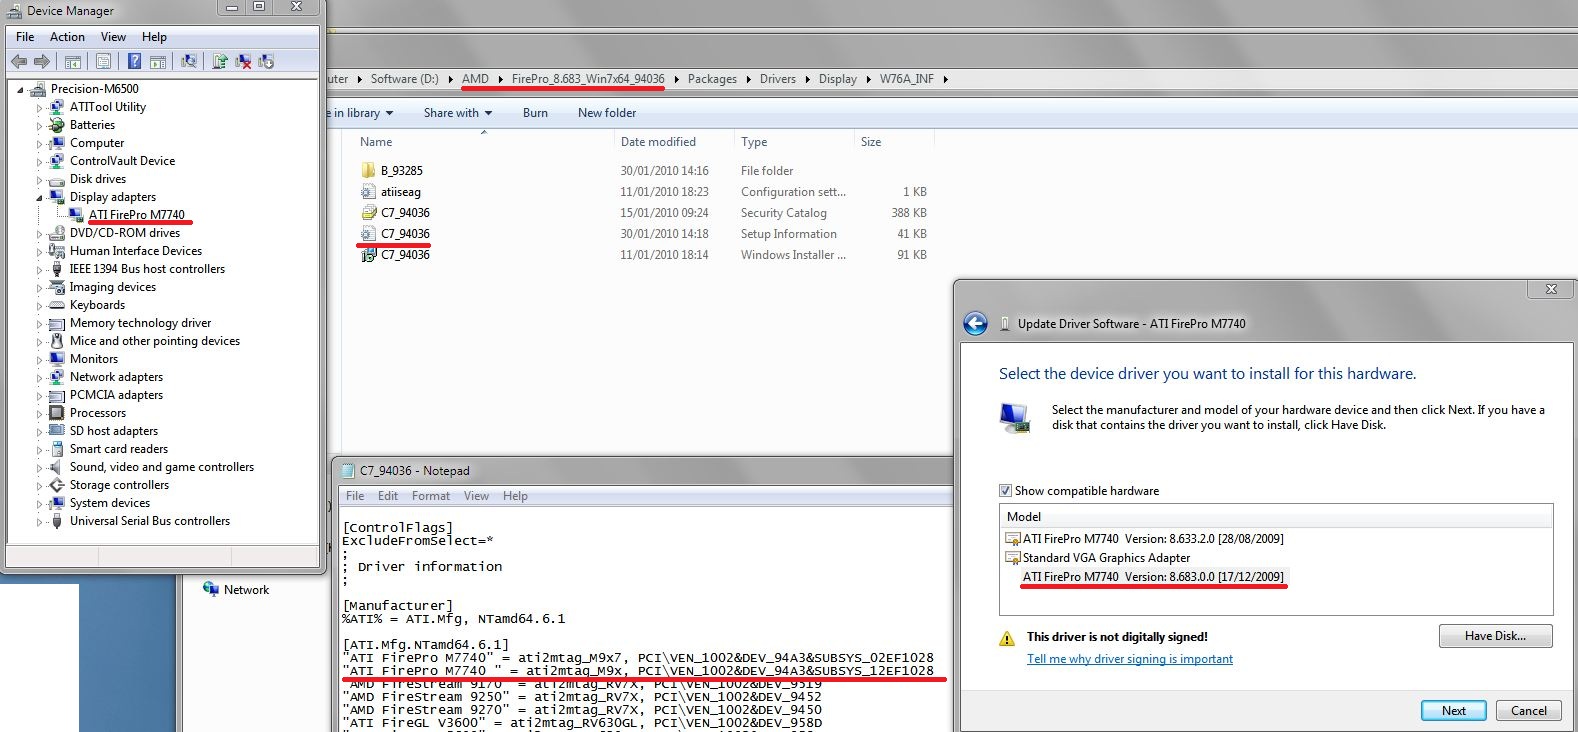Open Properties from Device Manager toolbar
Viewport: 1578px width, 732px height.
point(103,62)
